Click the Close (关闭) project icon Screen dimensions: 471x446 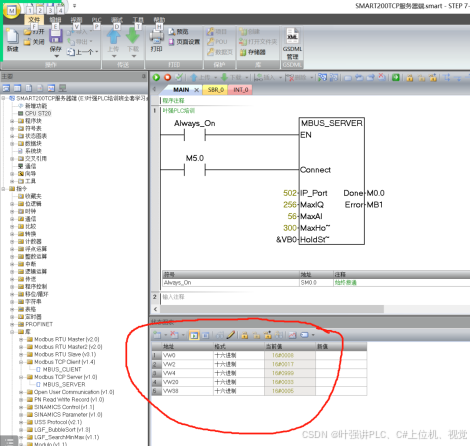click(x=27, y=42)
